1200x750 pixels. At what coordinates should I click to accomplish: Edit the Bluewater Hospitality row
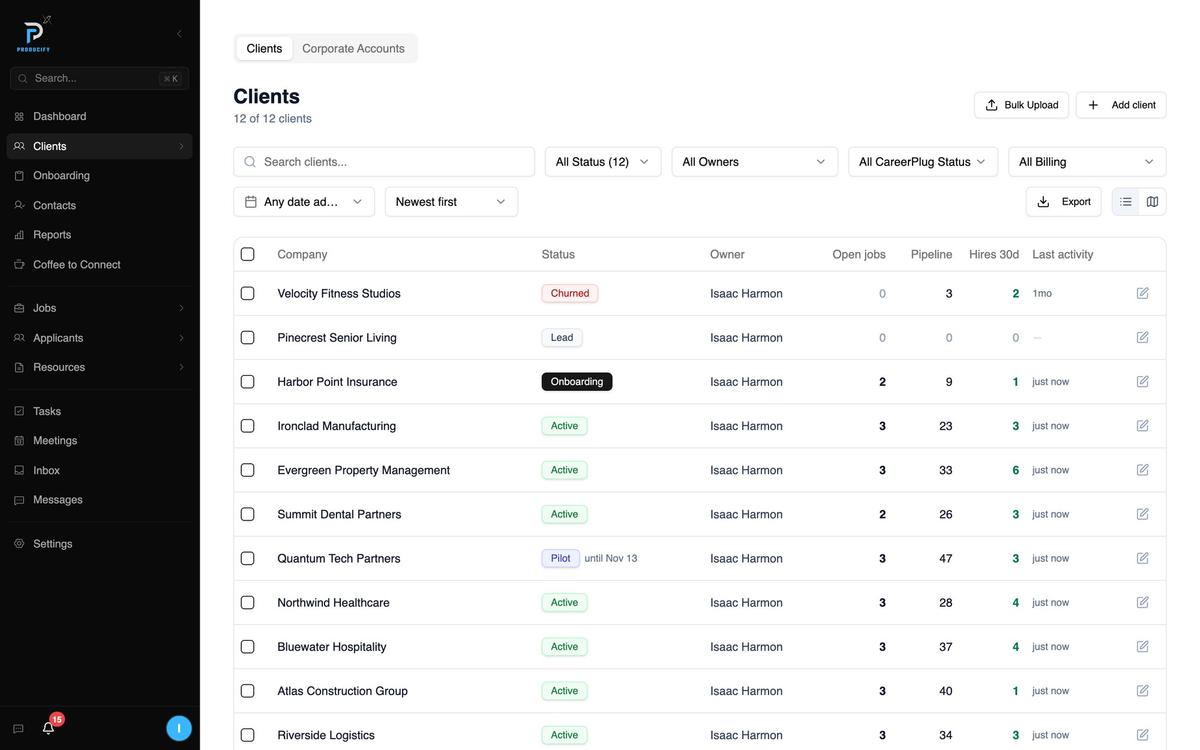pyautogui.click(x=1143, y=647)
